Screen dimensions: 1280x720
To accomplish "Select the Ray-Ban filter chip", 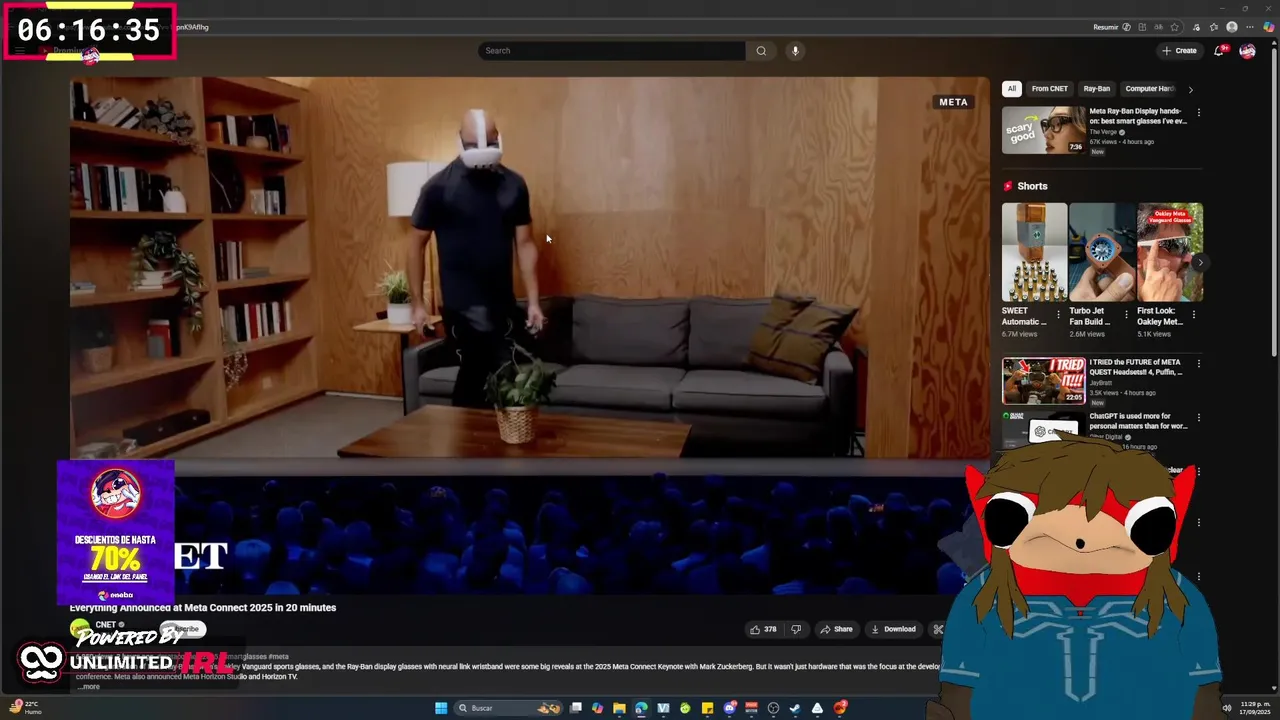I will tap(1097, 89).
